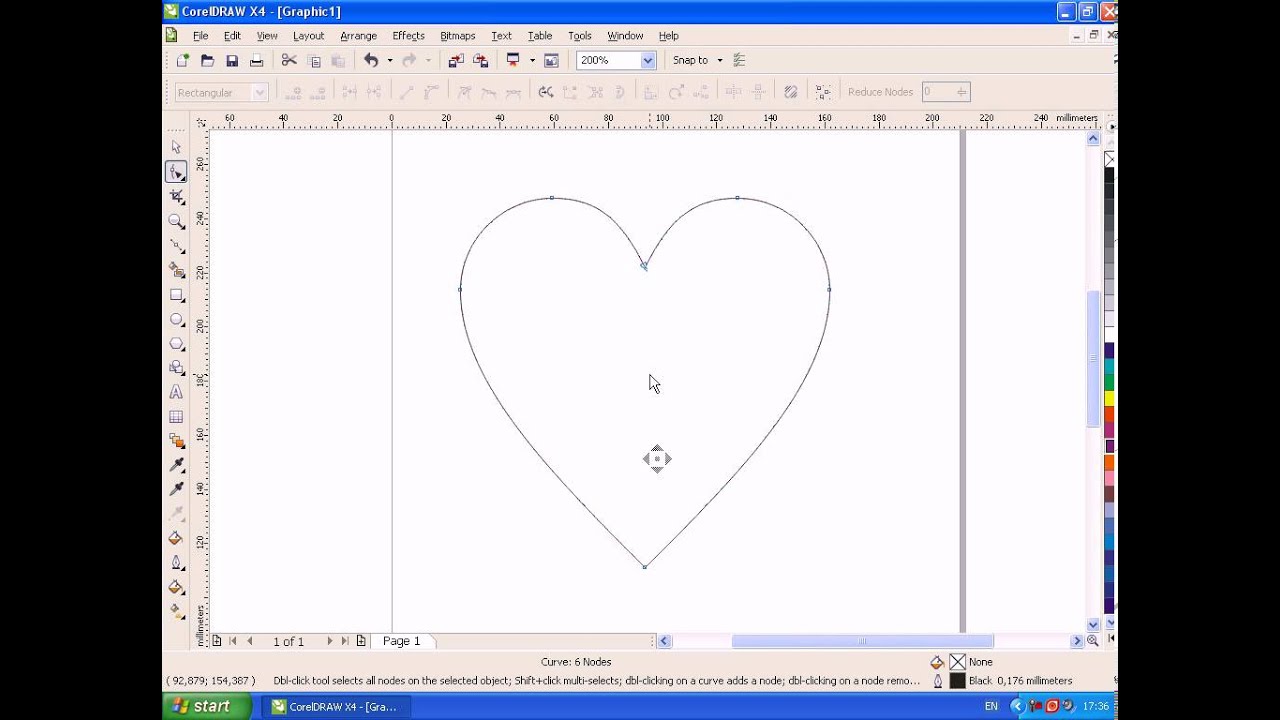Select the Smart Fill tool in the toolbox
This screenshot has width=1280, height=720.
point(177,270)
